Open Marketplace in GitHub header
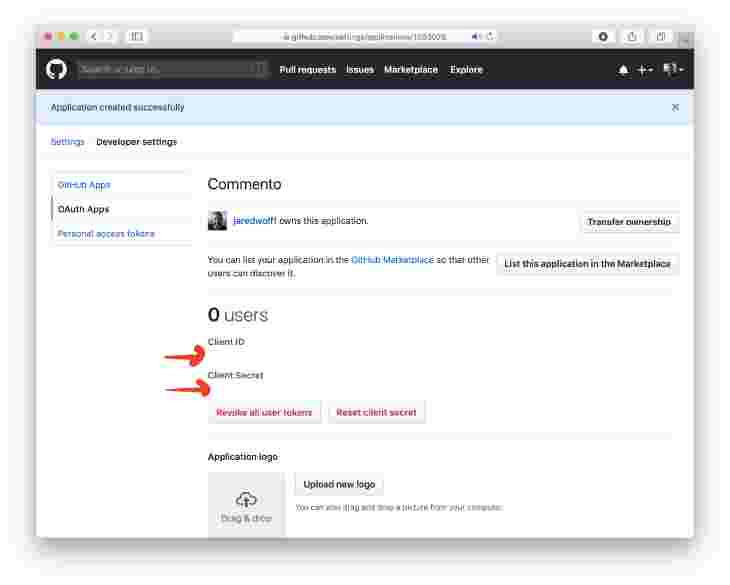The width and height of the screenshot is (730, 585). [x=411, y=69]
